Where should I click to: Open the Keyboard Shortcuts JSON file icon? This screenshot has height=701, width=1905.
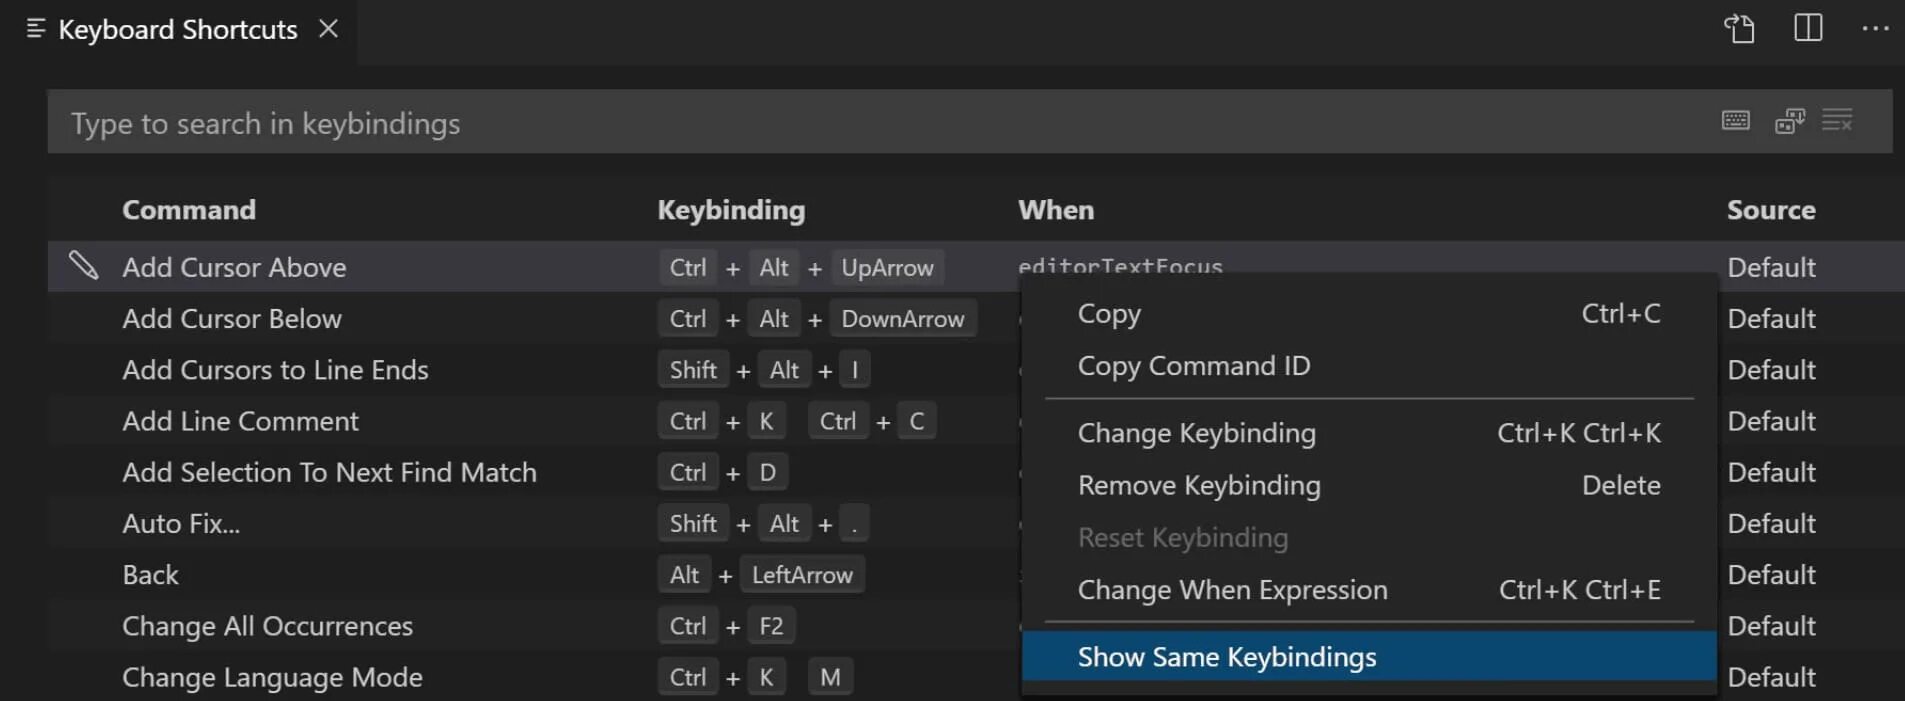[x=1739, y=29]
